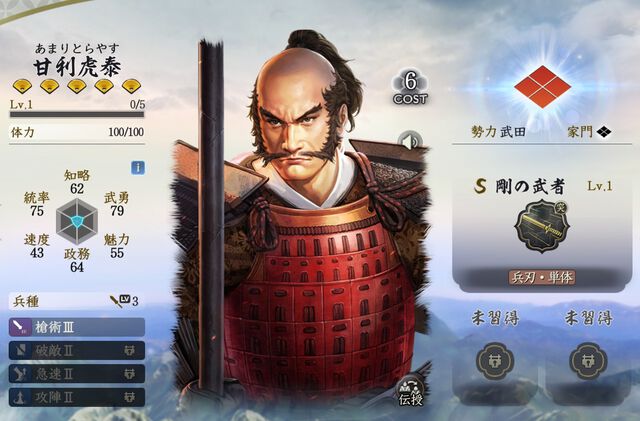Select the hexagon stats radar chart
Image resolution: width=640 pixels, height=421 pixels.
coord(76,222)
